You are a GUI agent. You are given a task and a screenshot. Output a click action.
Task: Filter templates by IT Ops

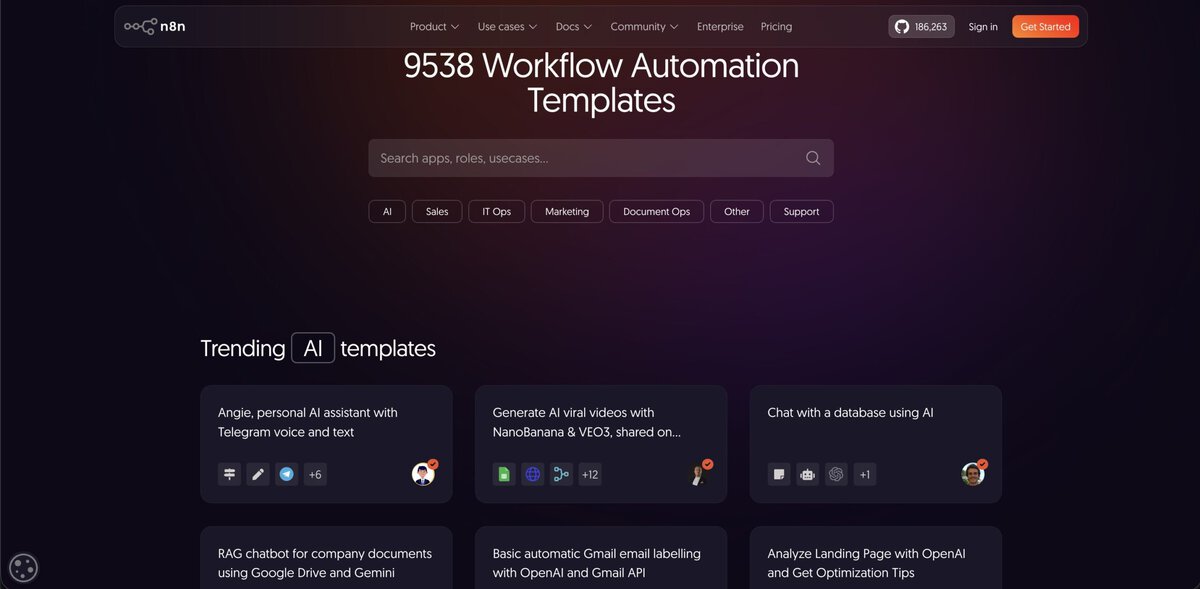[x=497, y=211]
